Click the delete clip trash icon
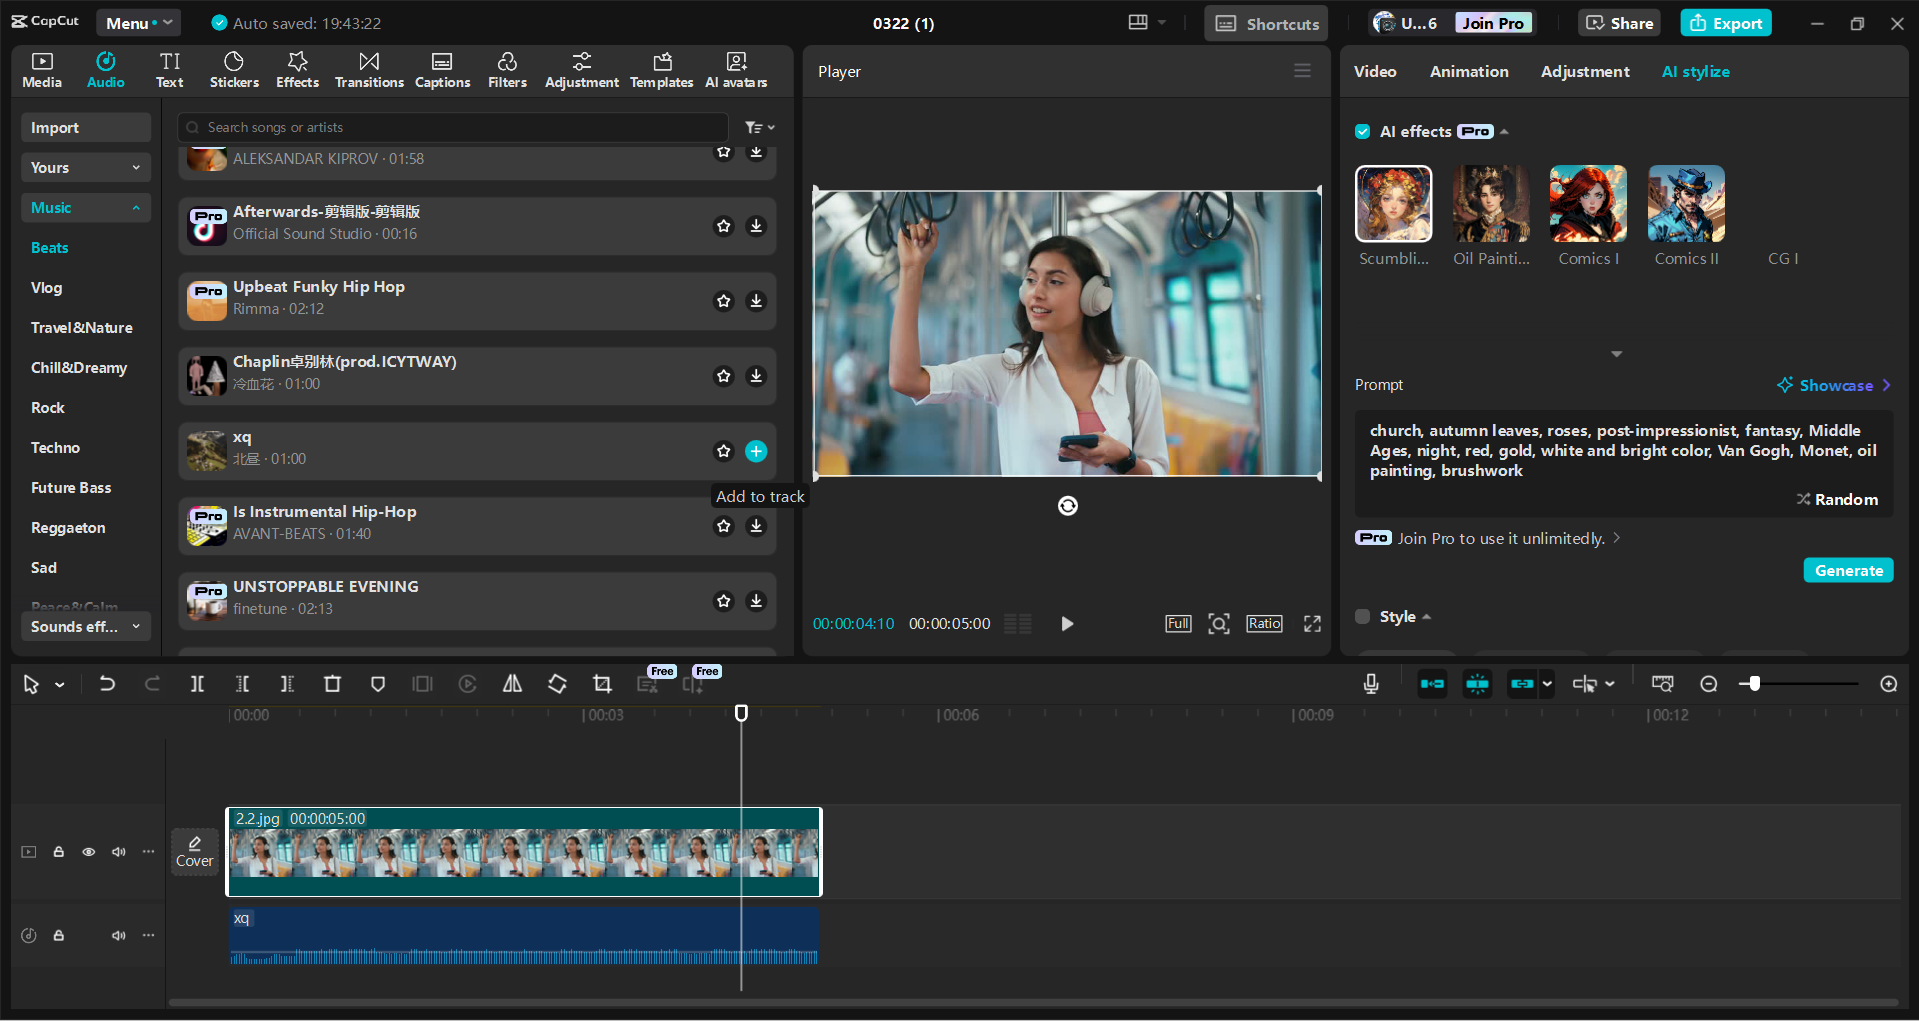 tap(332, 684)
